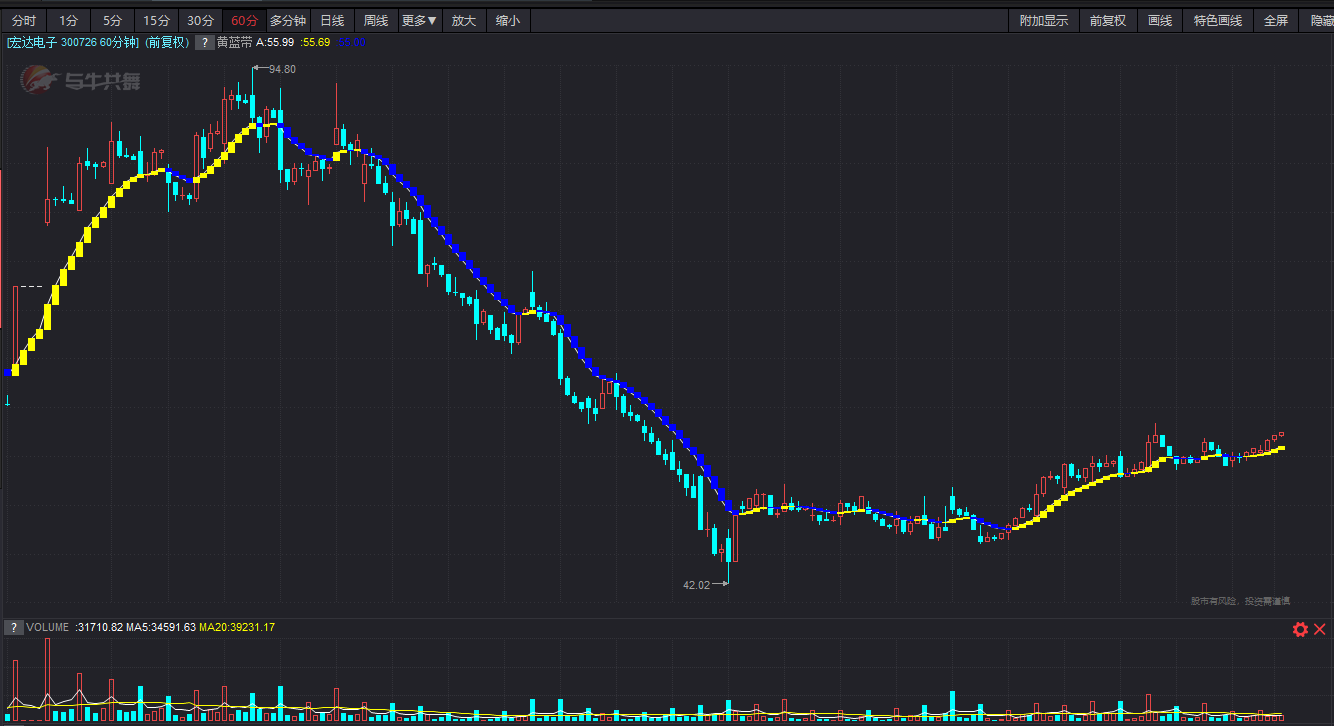Select the 5分 five-minute timeframe
Viewport: 1334px width, 726px height.
112,20
